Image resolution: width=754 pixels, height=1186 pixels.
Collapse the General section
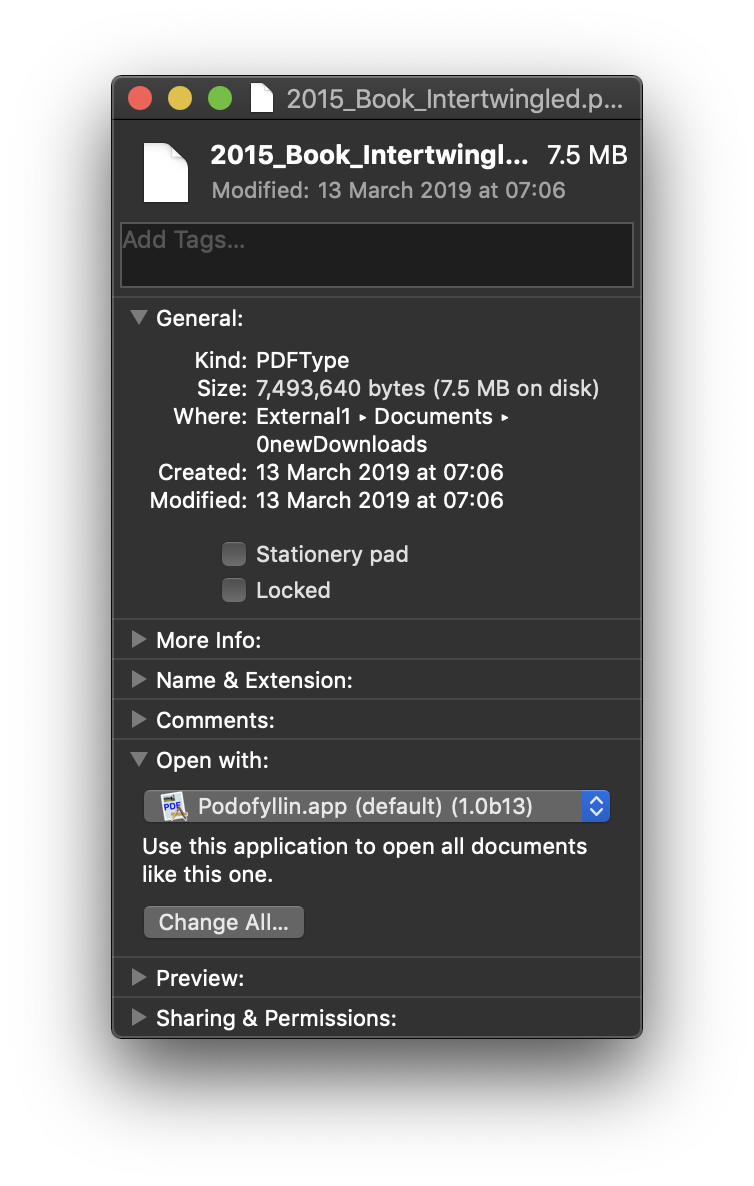[139, 318]
